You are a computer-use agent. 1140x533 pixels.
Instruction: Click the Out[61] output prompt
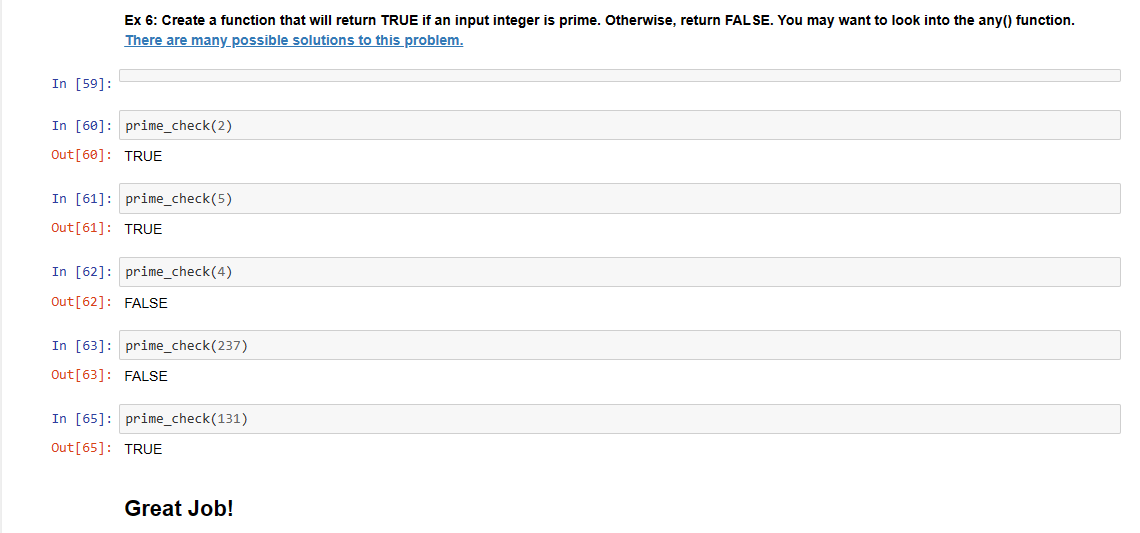[81, 228]
